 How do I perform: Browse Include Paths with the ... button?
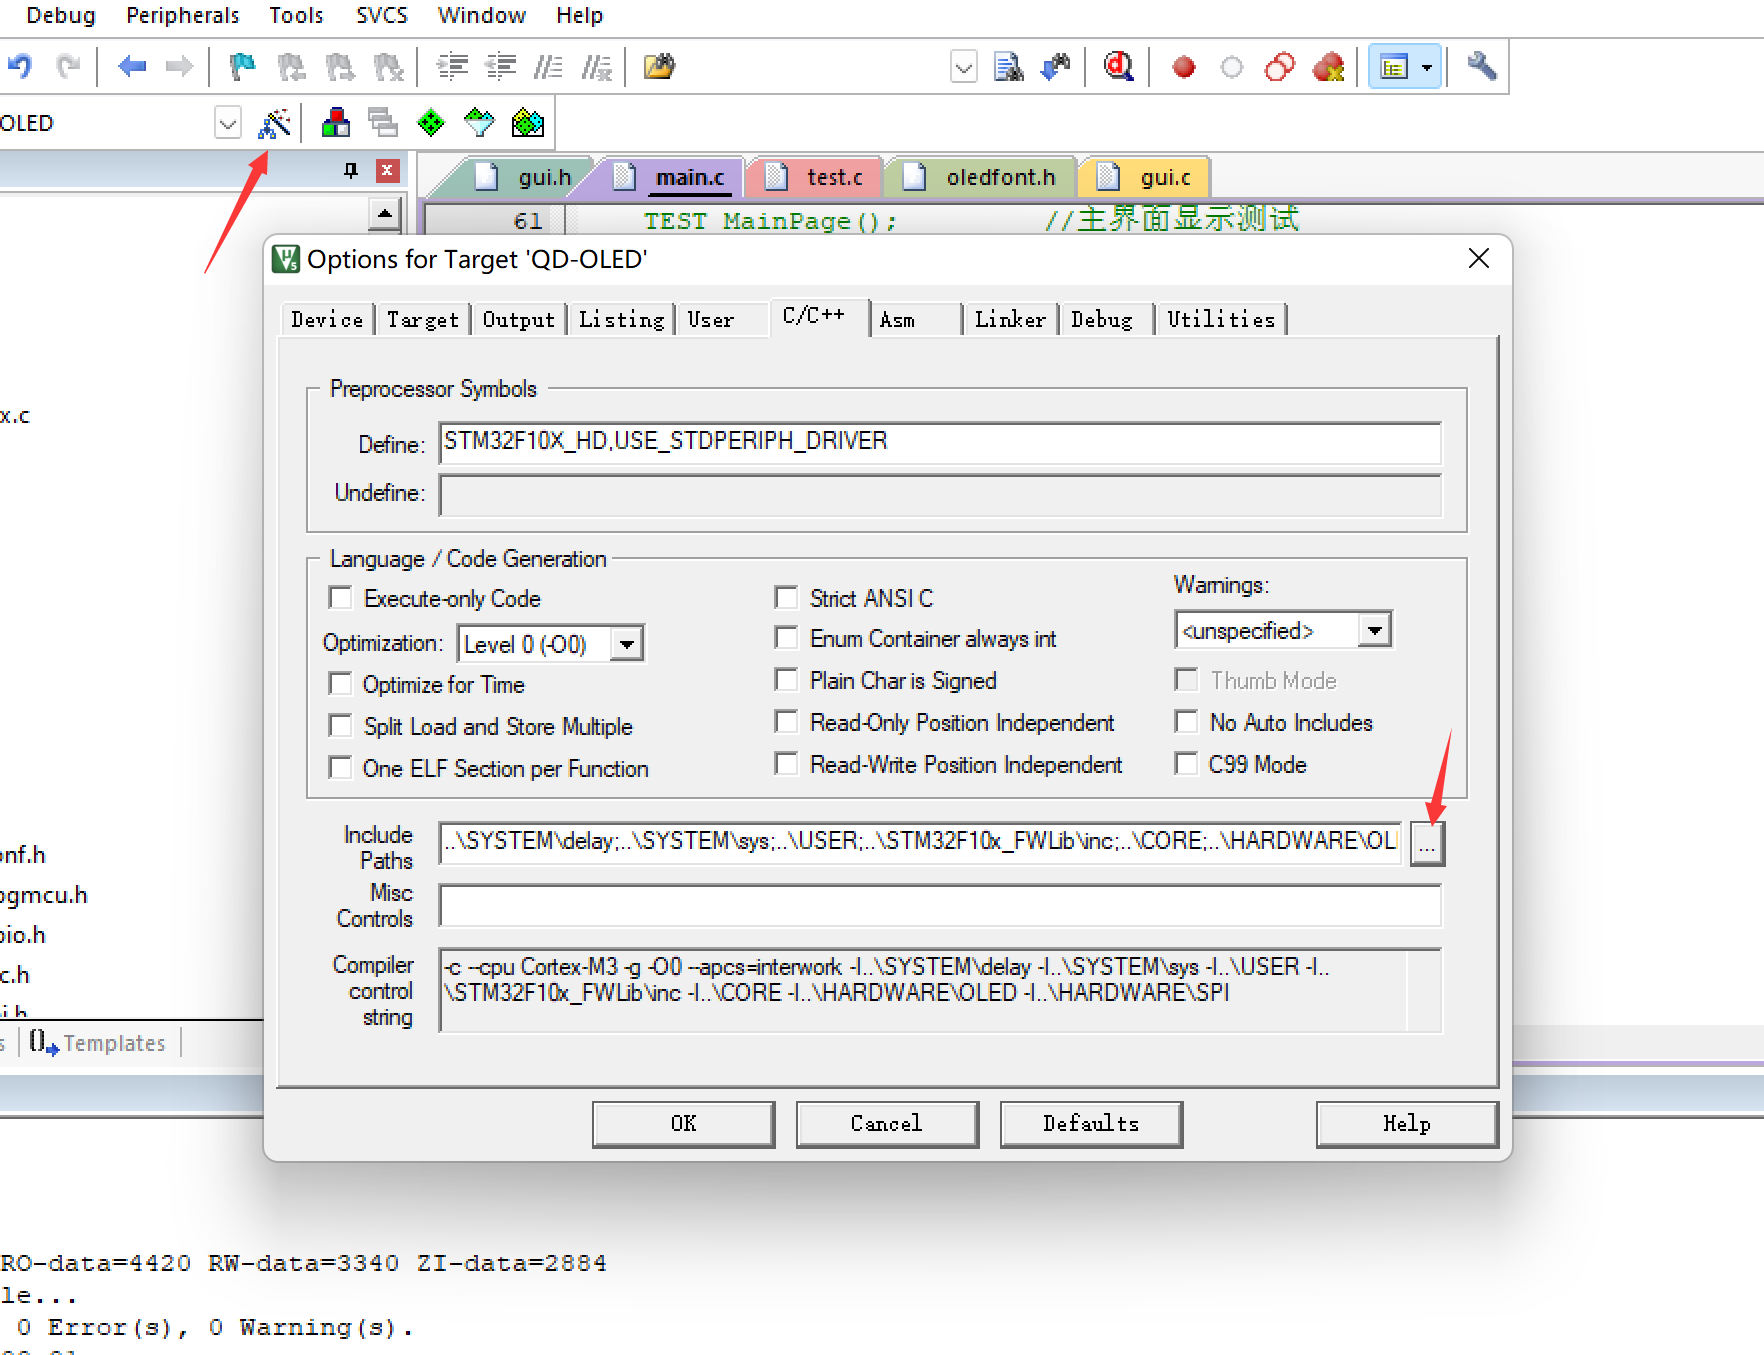pyautogui.click(x=1427, y=843)
